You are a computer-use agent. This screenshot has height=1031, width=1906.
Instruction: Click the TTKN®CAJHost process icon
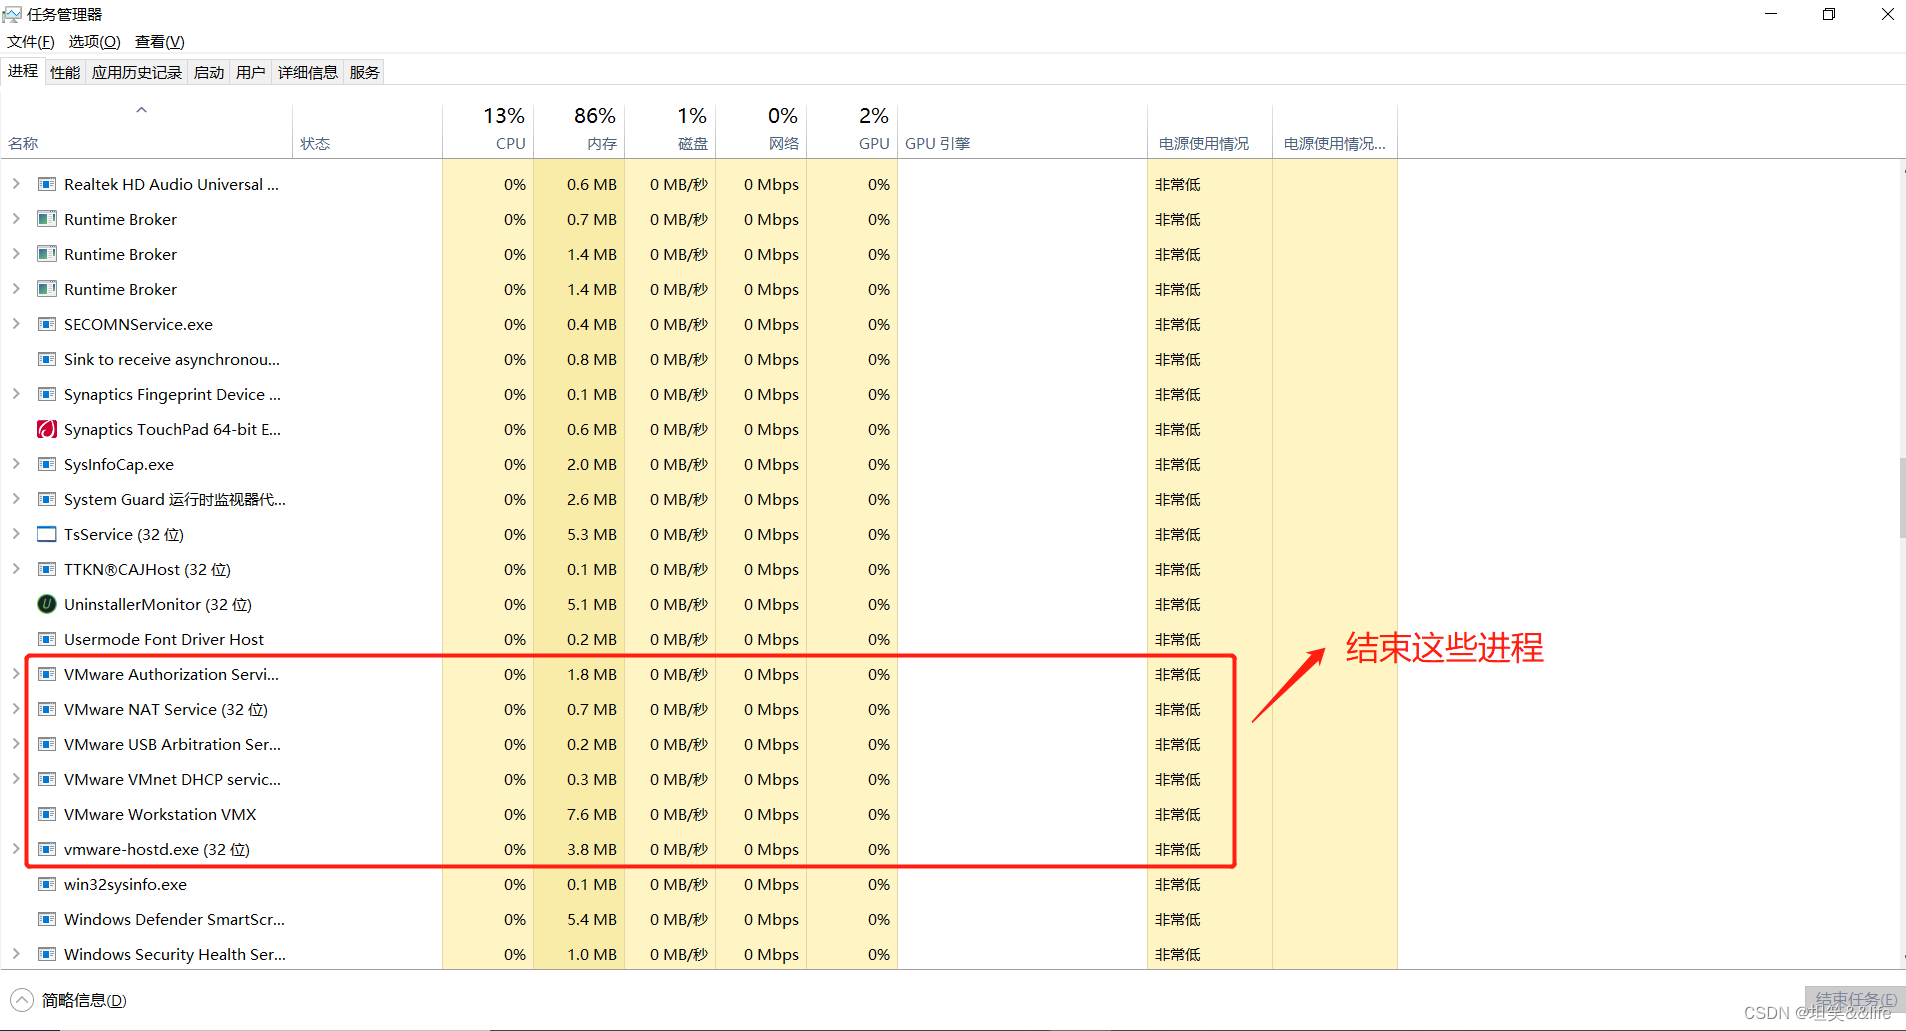[x=46, y=569]
